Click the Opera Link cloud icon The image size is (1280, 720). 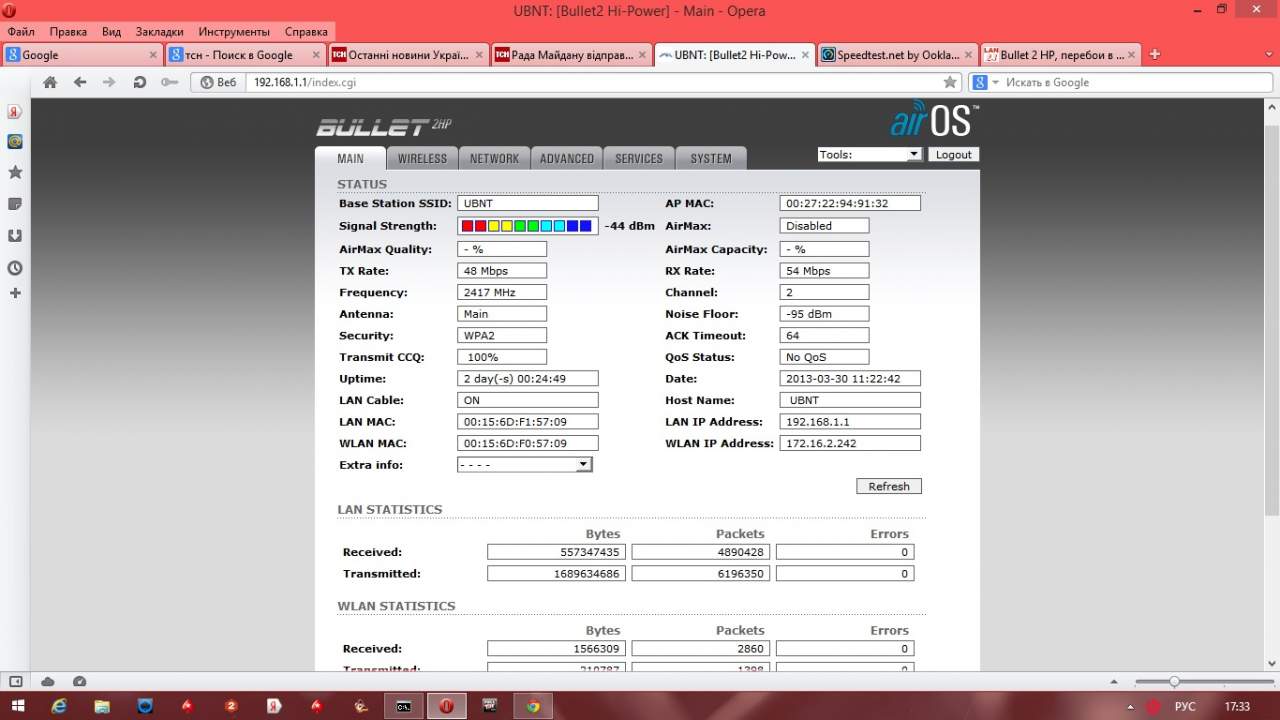click(48, 681)
